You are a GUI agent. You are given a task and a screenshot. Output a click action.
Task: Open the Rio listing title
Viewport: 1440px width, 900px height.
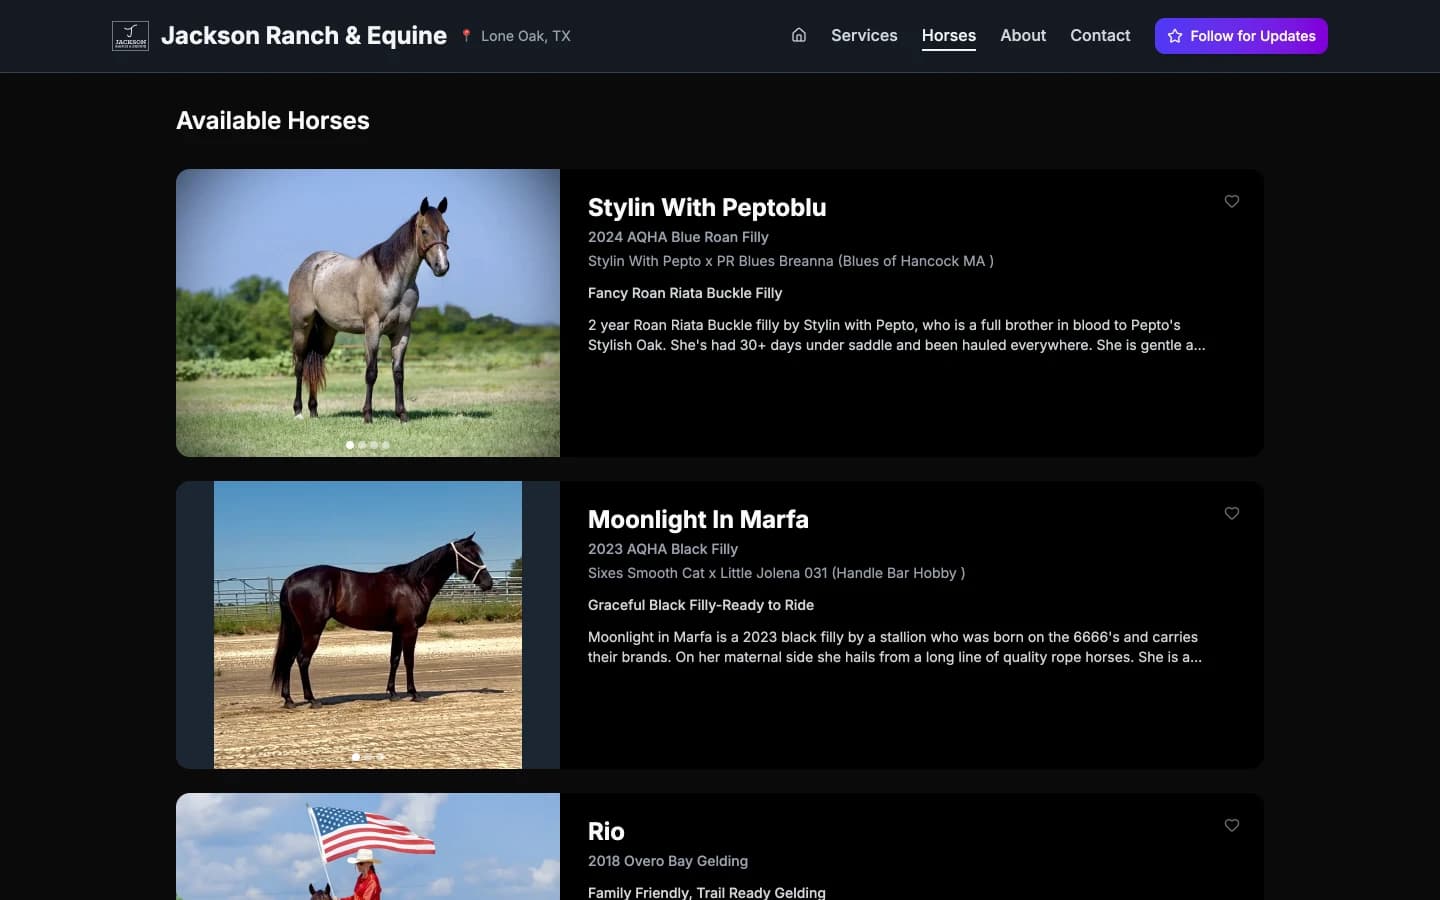[606, 831]
